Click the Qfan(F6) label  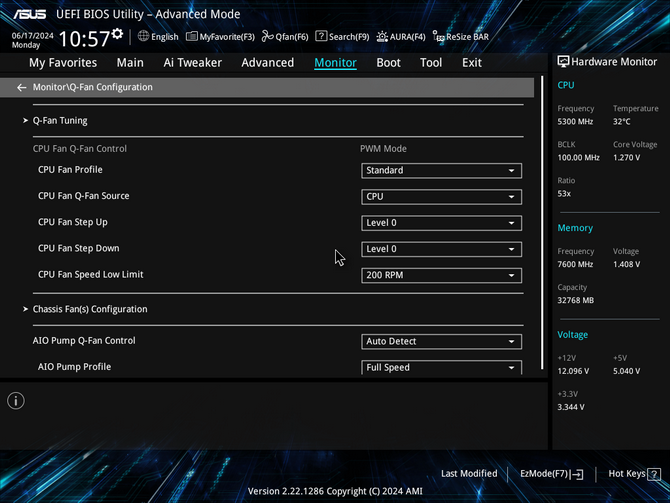292,37
